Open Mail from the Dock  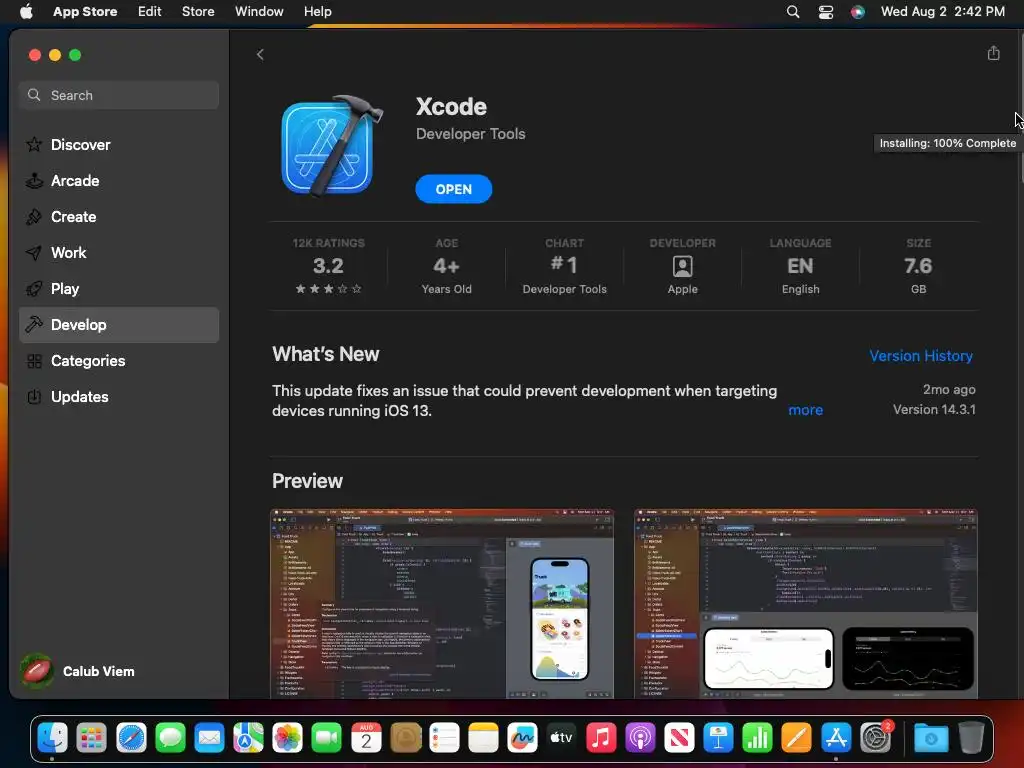(x=209, y=738)
